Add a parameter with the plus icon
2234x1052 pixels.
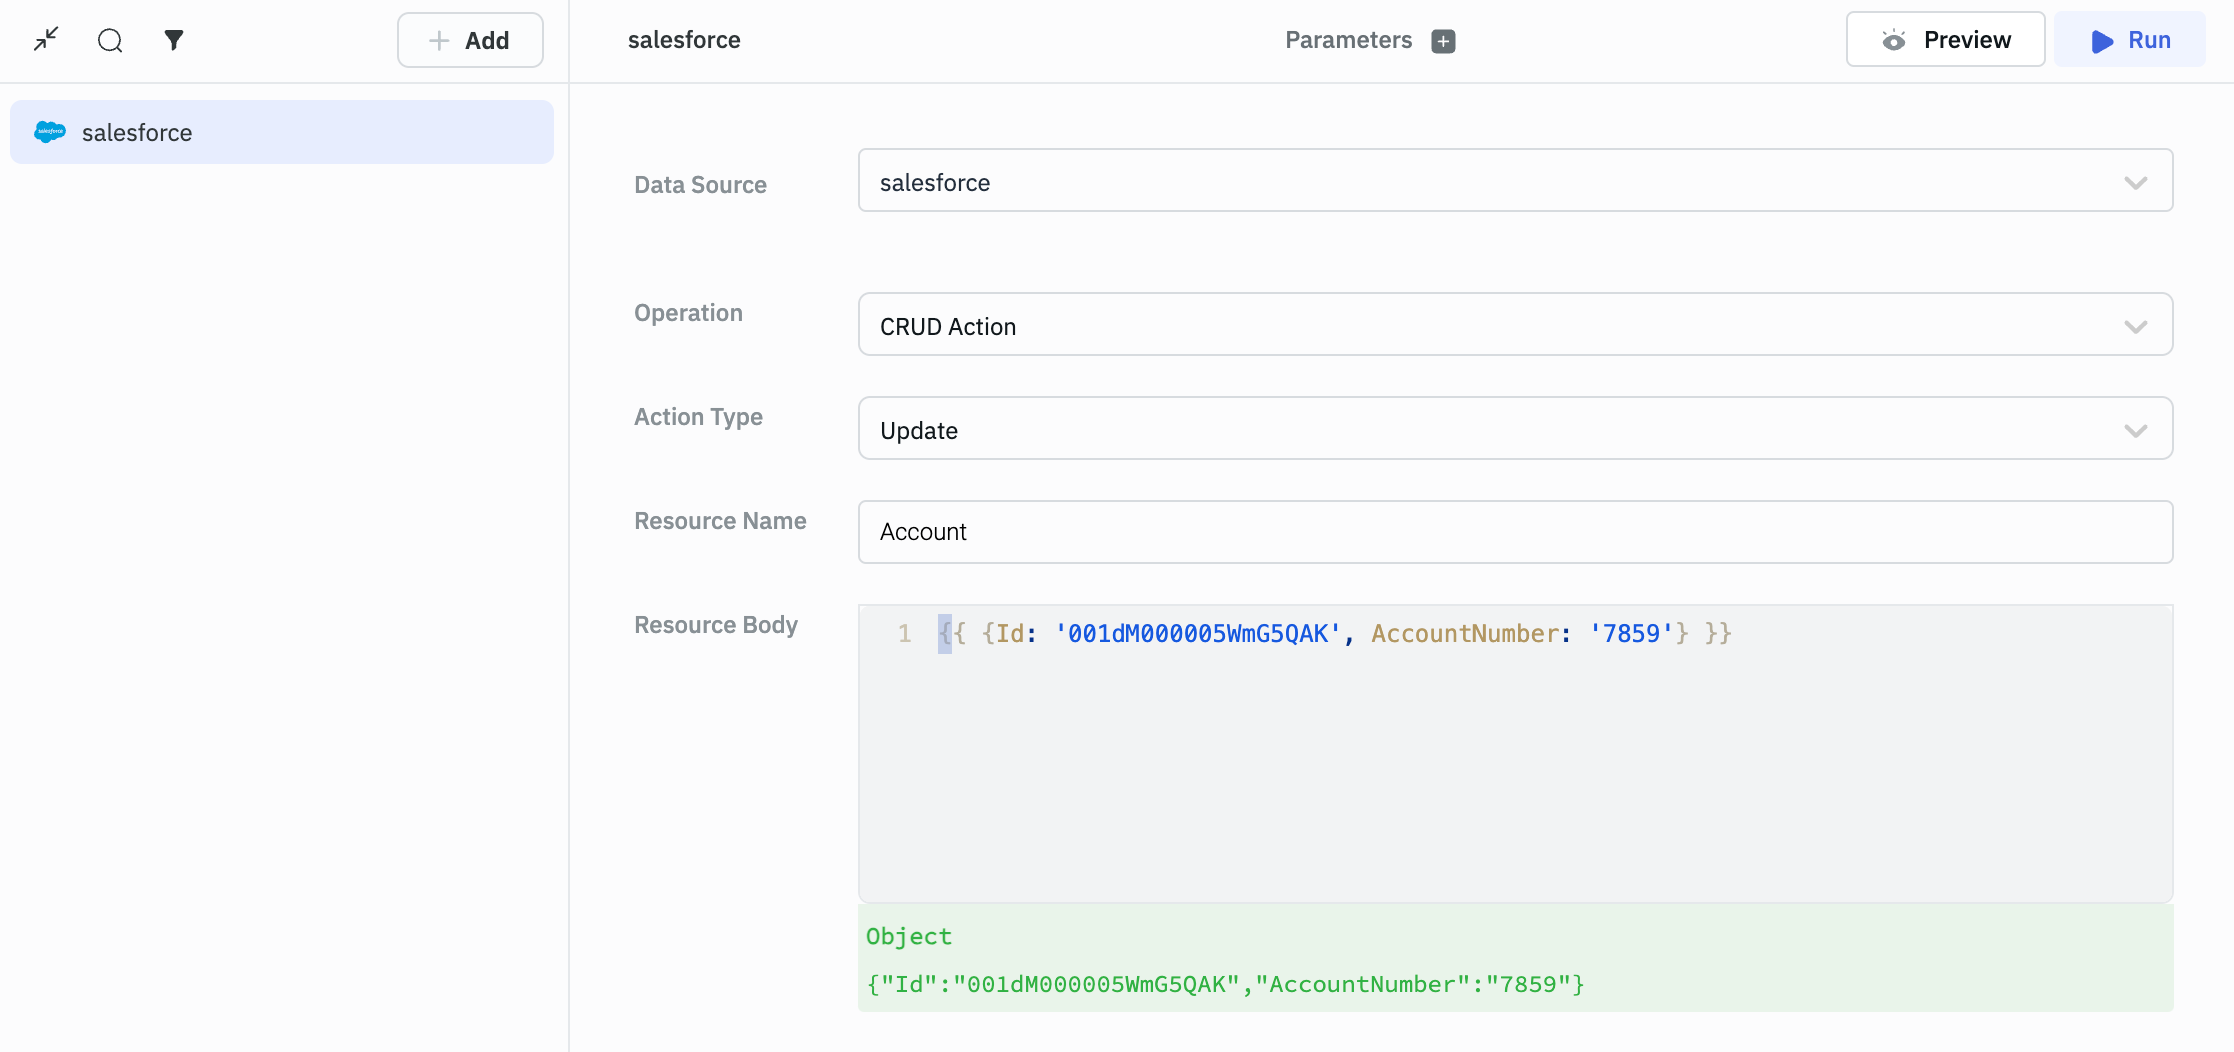click(1443, 41)
